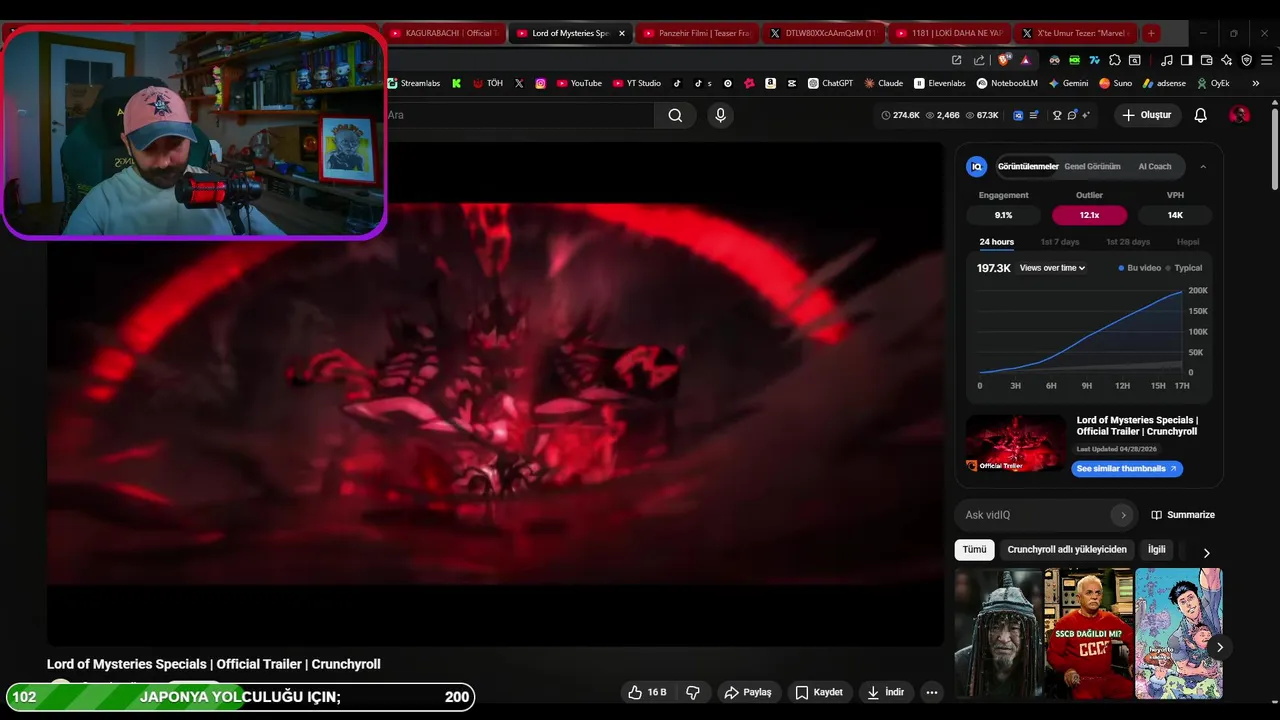Open the Views over time dropdown
1280x720 pixels.
point(1052,268)
